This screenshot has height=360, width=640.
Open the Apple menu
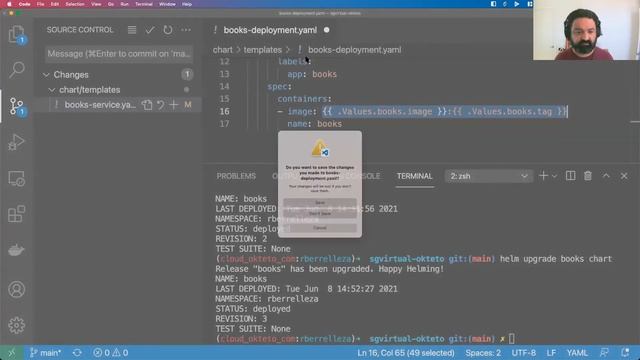9,4
